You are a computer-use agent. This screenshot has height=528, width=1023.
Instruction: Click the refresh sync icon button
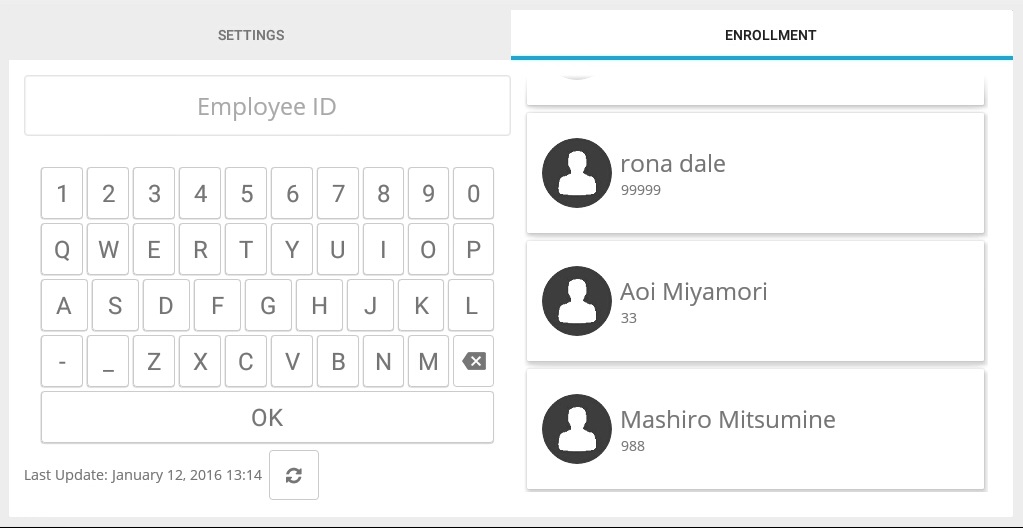[294, 475]
